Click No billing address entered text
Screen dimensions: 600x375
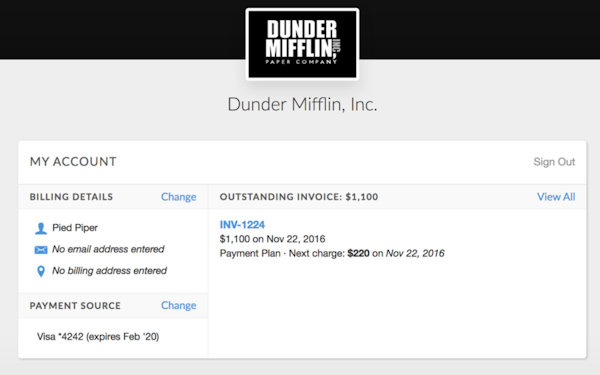click(109, 271)
